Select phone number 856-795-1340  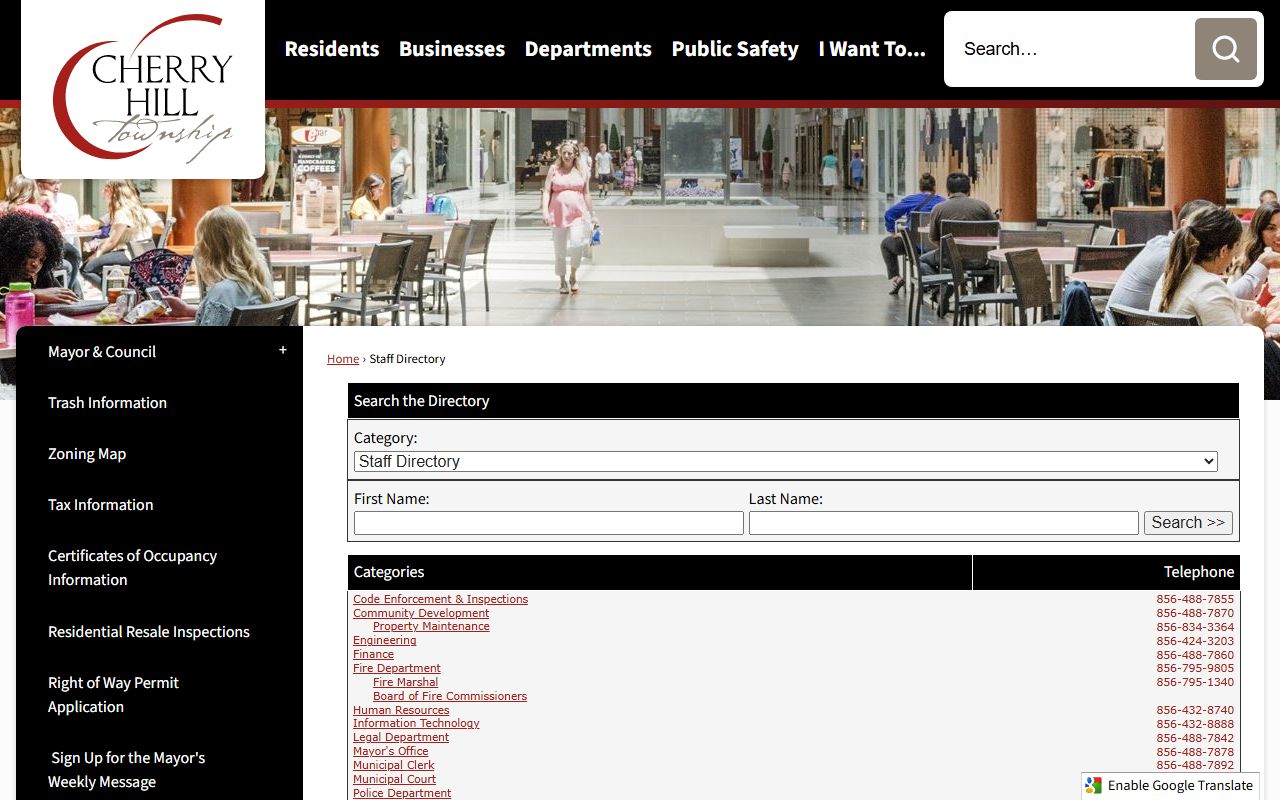click(x=1195, y=682)
